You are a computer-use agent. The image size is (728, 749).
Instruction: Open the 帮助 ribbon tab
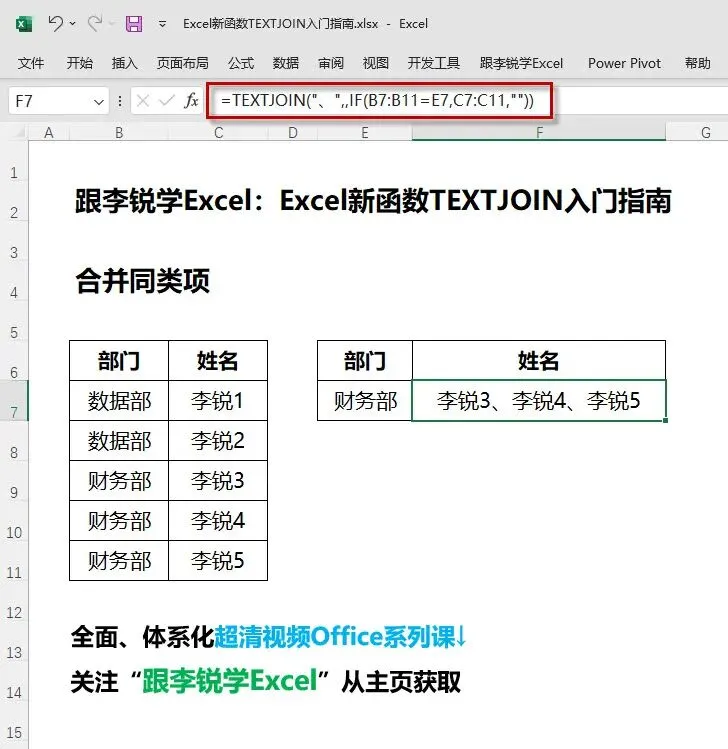(697, 63)
